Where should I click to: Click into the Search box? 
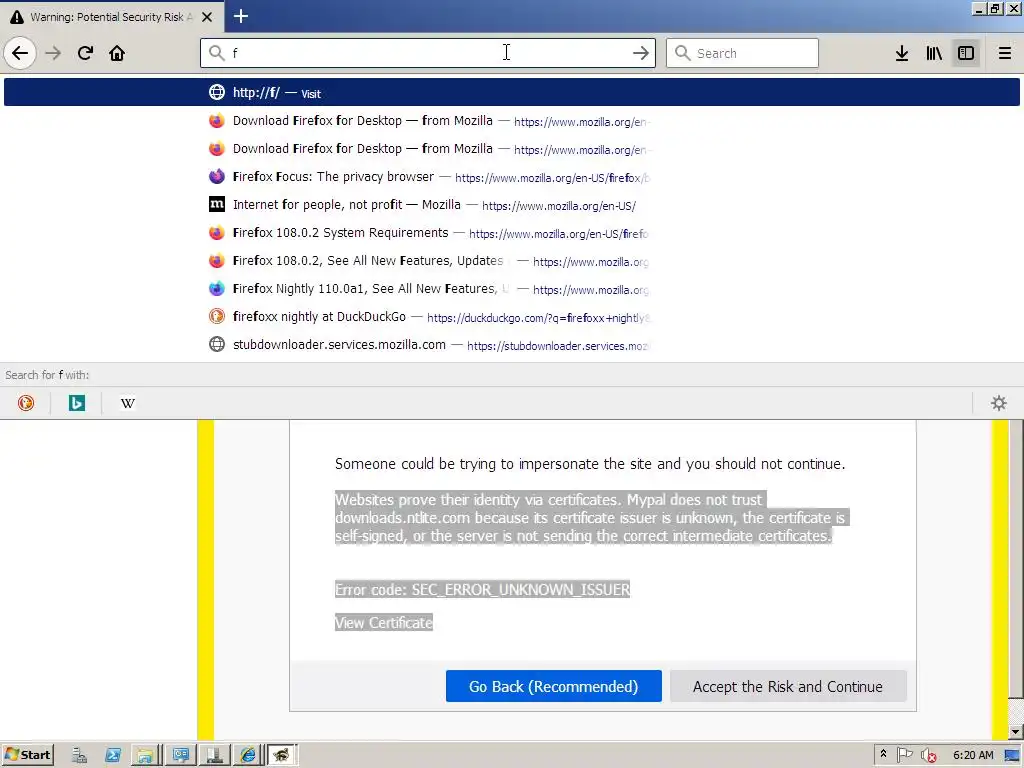(742, 53)
